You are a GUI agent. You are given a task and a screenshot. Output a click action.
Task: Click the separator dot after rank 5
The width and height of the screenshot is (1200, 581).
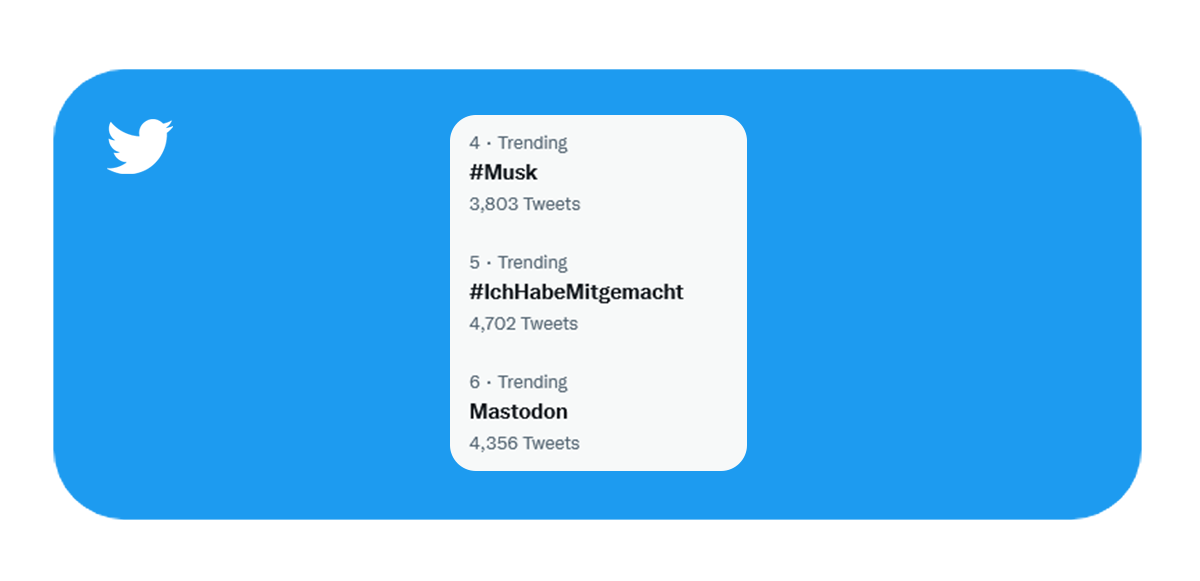click(489, 264)
